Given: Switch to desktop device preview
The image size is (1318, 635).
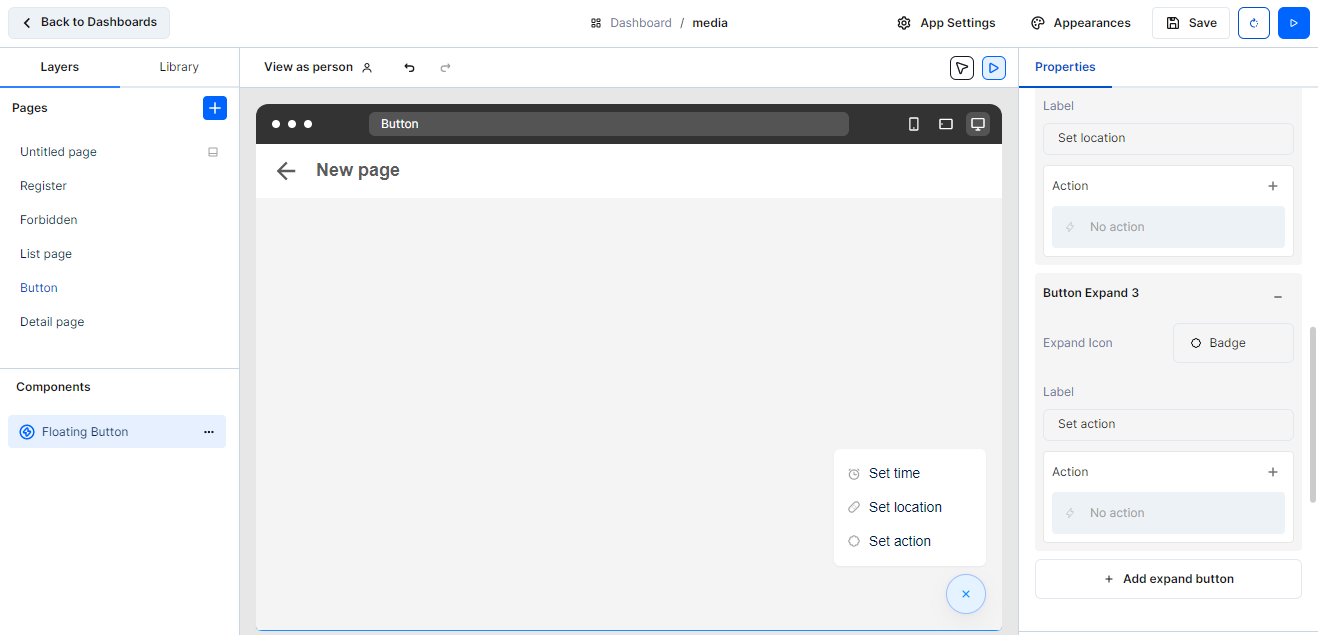Looking at the screenshot, I should tap(977, 124).
